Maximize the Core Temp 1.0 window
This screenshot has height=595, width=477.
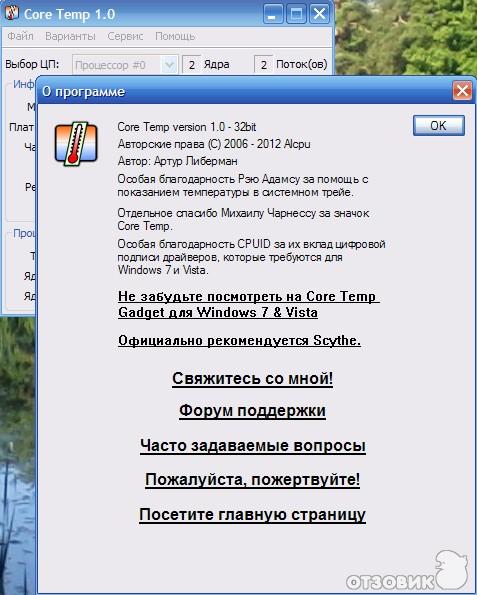(x=296, y=14)
